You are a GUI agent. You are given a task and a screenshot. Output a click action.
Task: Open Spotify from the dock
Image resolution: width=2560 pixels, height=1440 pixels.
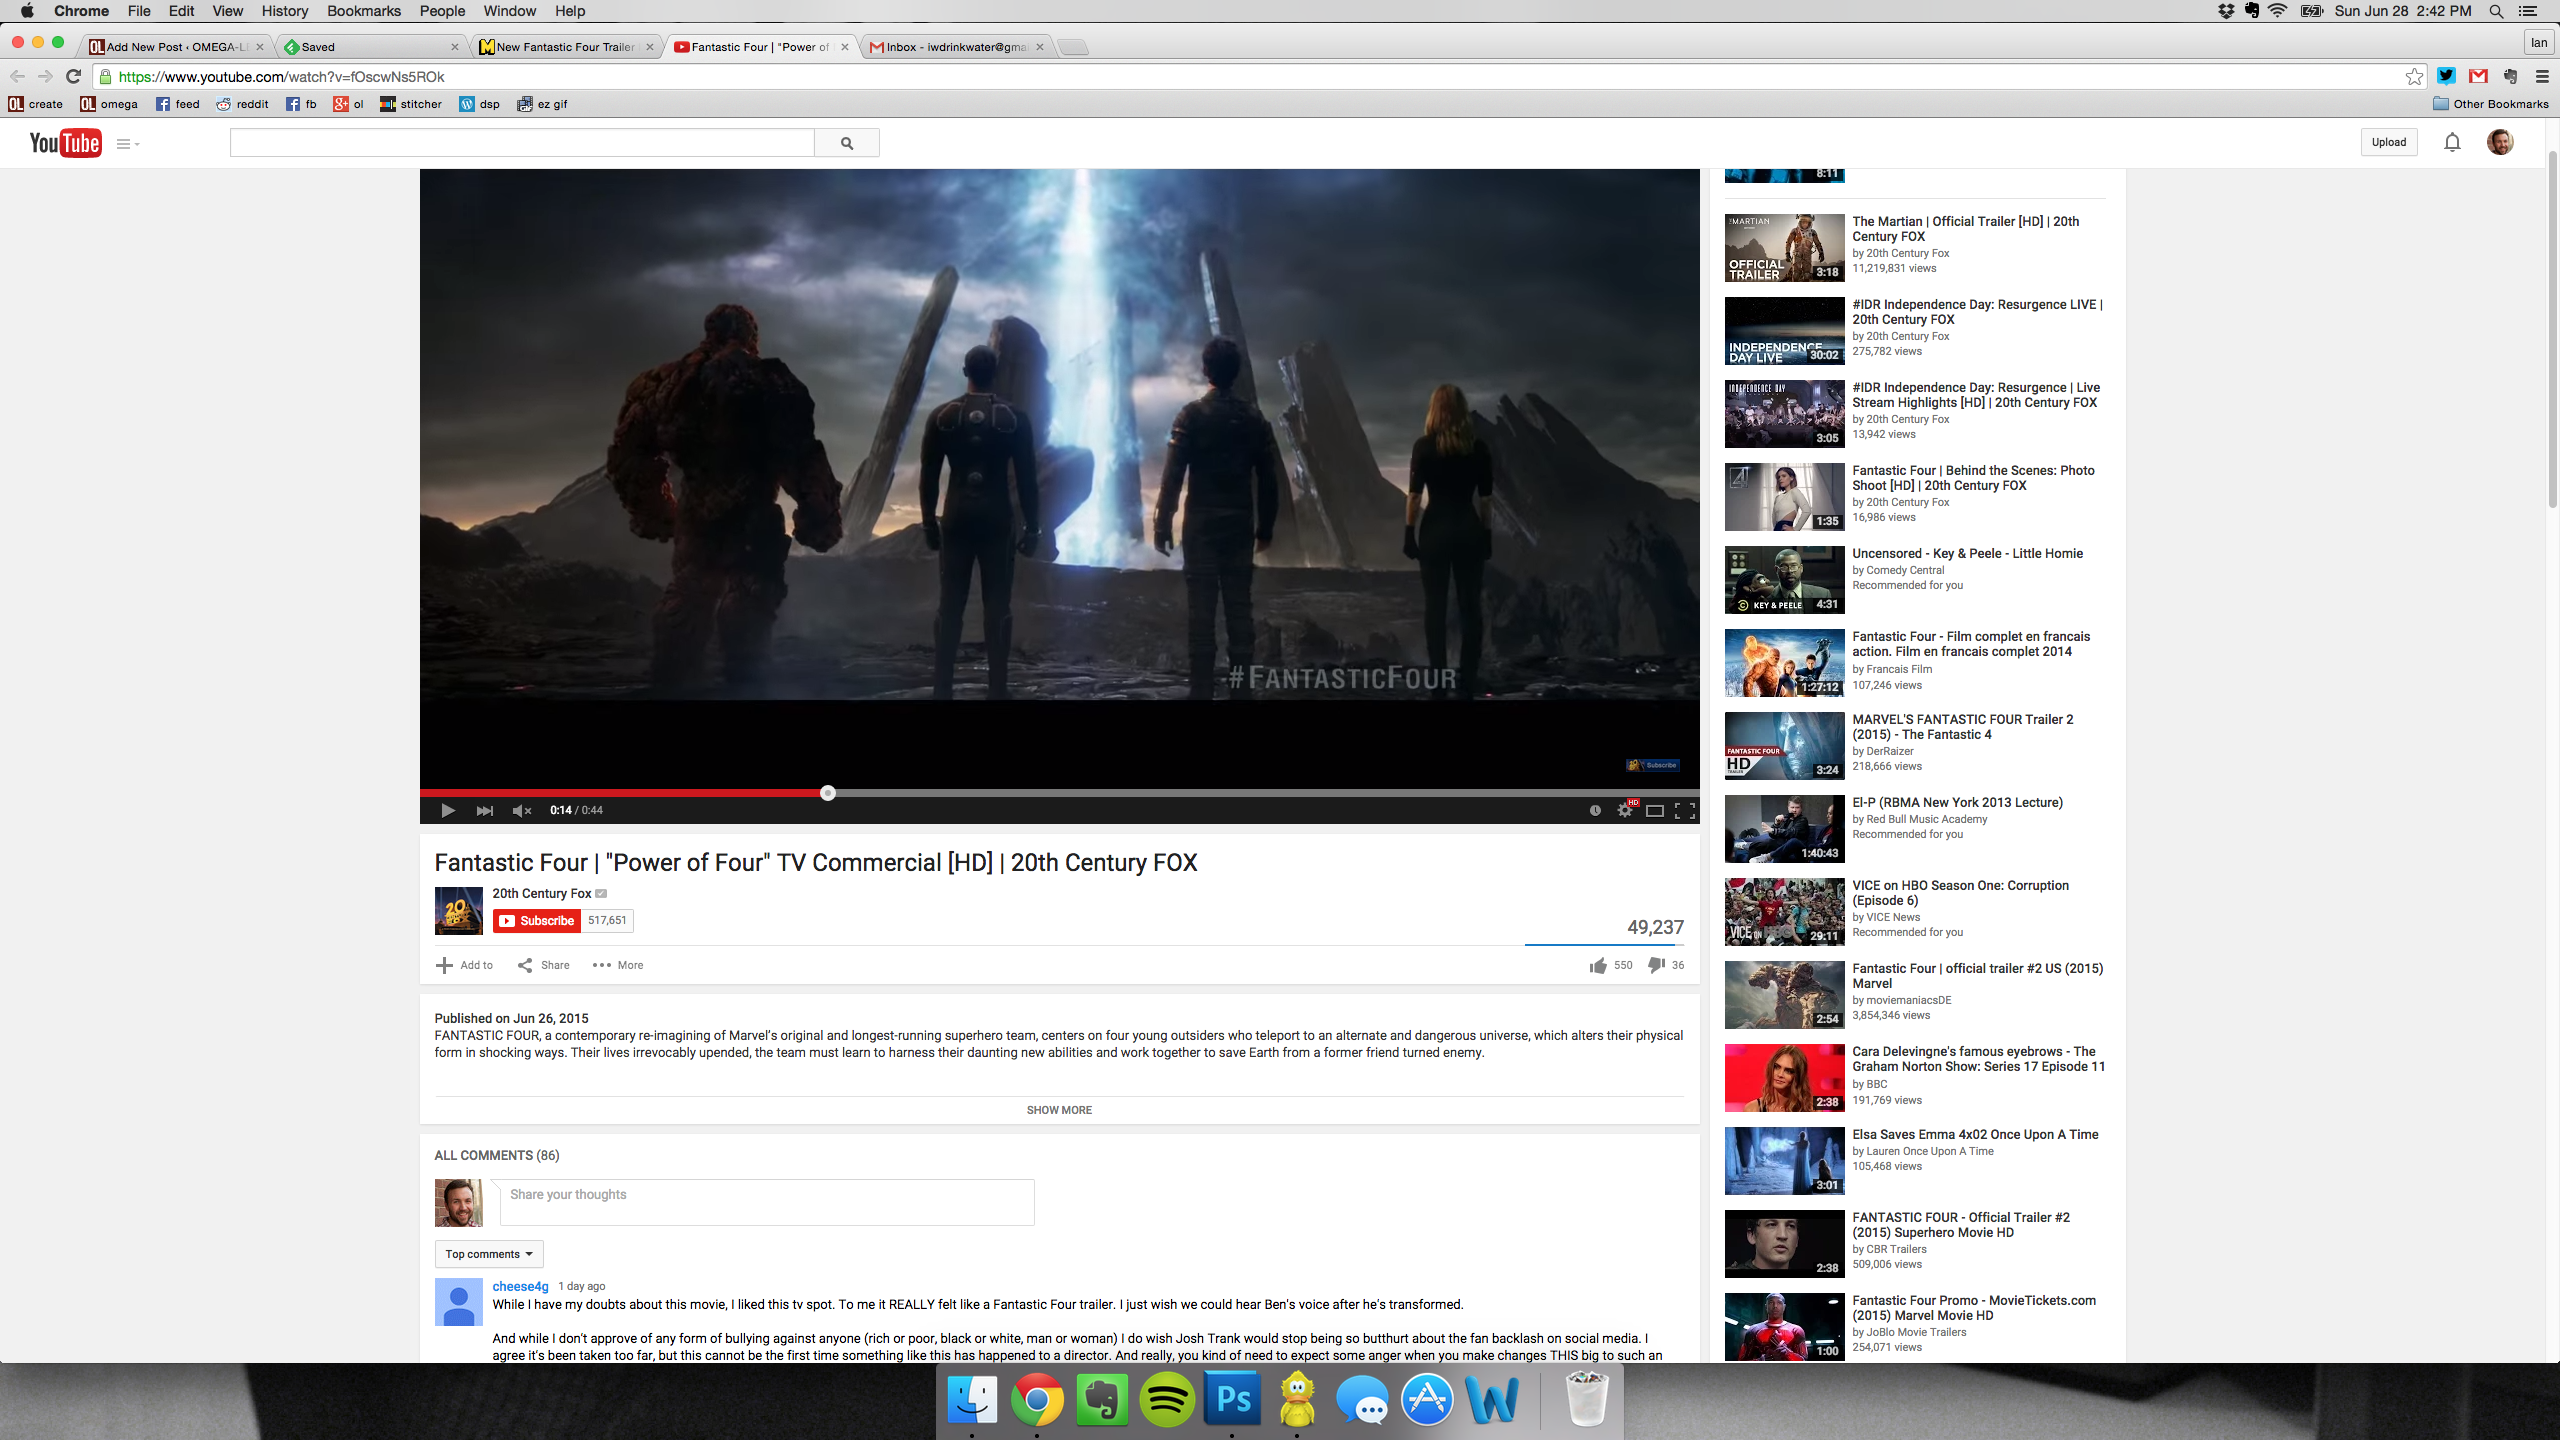pos(1167,1399)
